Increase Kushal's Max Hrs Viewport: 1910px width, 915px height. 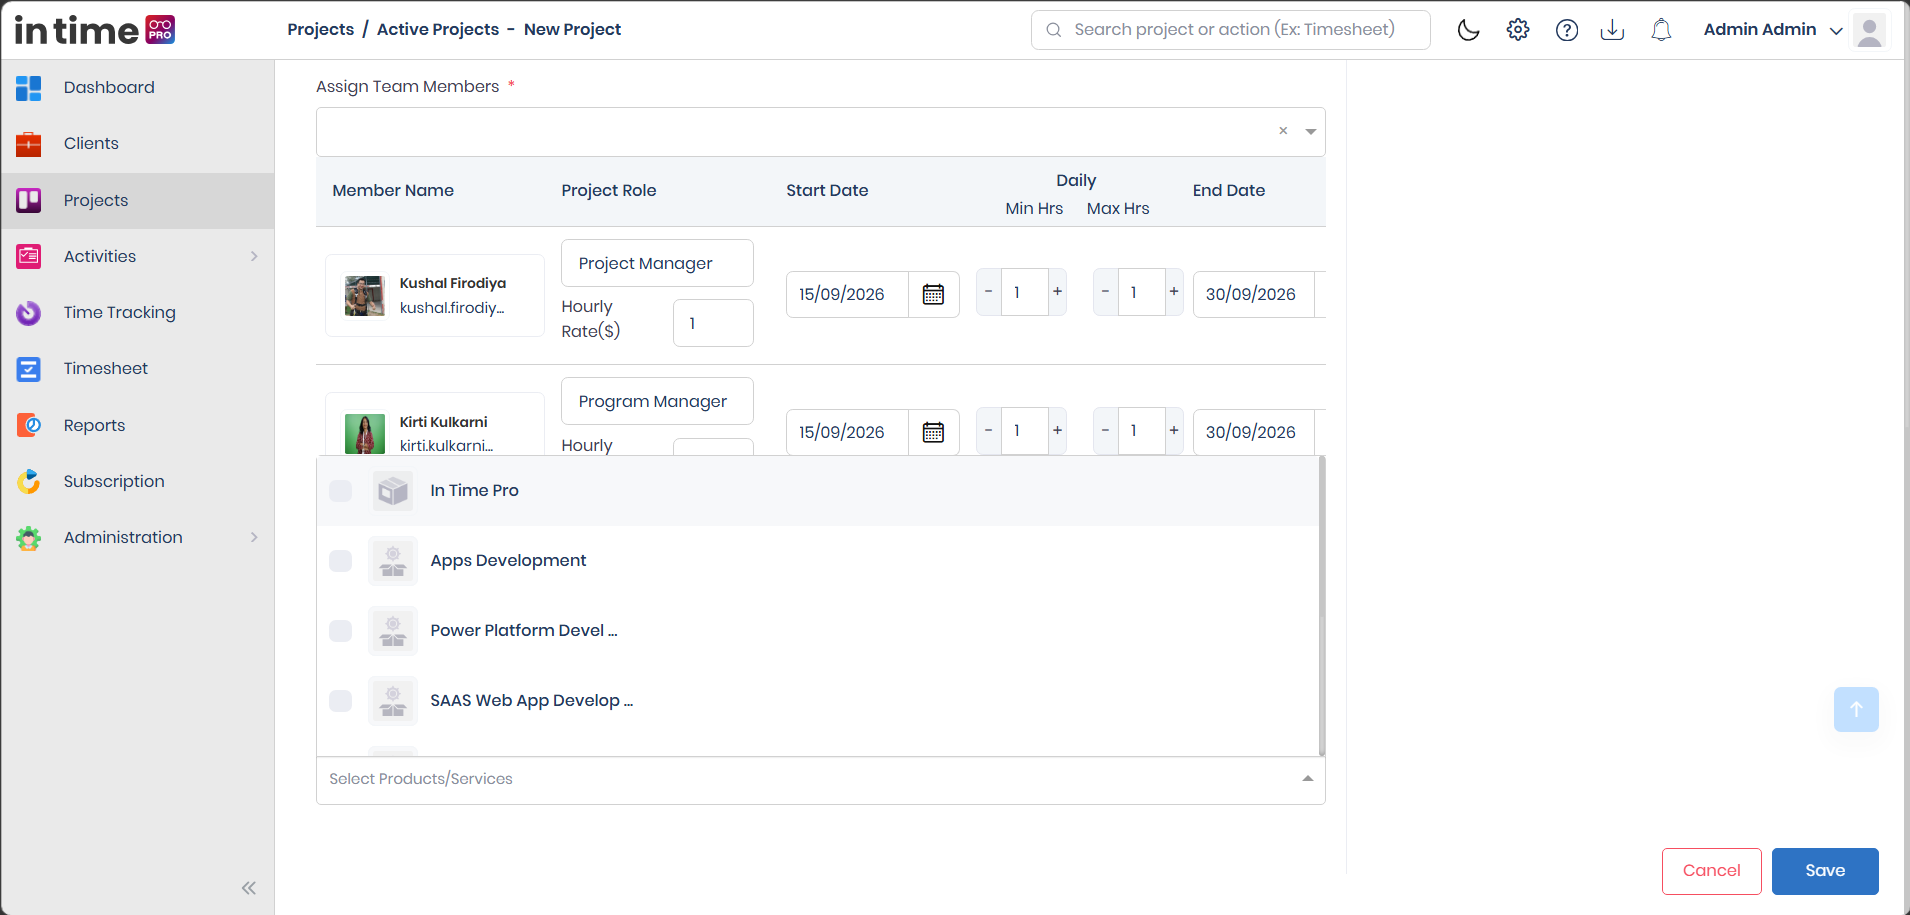point(1174,292)
